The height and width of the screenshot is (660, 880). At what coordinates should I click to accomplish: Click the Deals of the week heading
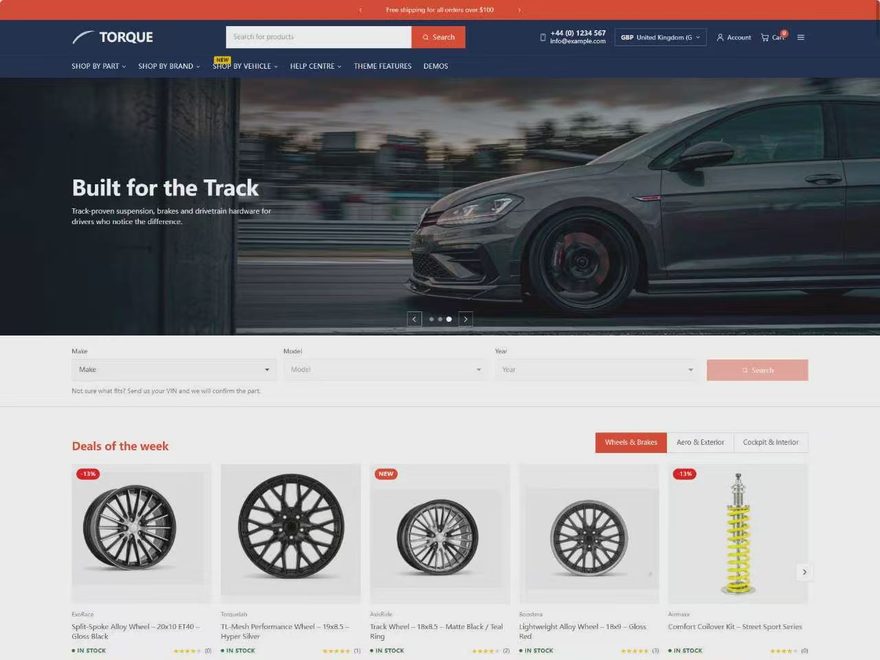(x=120, y=446)
